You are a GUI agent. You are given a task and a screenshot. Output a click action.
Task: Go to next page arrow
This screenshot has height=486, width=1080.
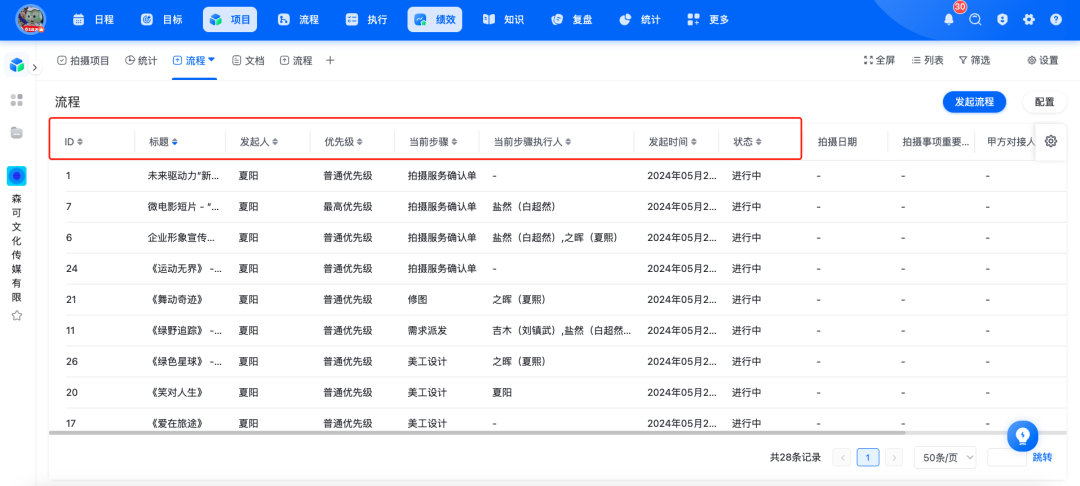[894, 457]
